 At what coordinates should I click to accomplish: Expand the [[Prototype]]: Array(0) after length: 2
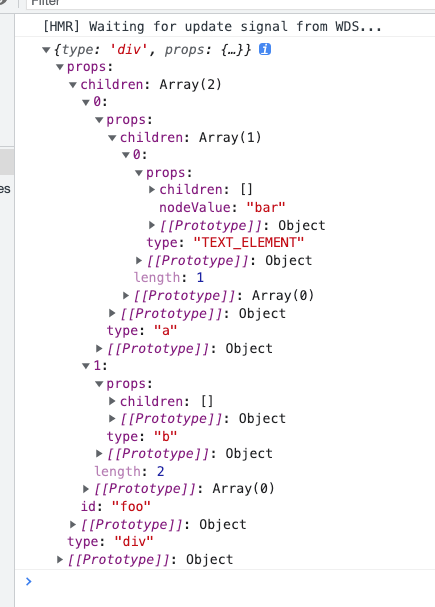pyautogui.click(x=86, y=489)
